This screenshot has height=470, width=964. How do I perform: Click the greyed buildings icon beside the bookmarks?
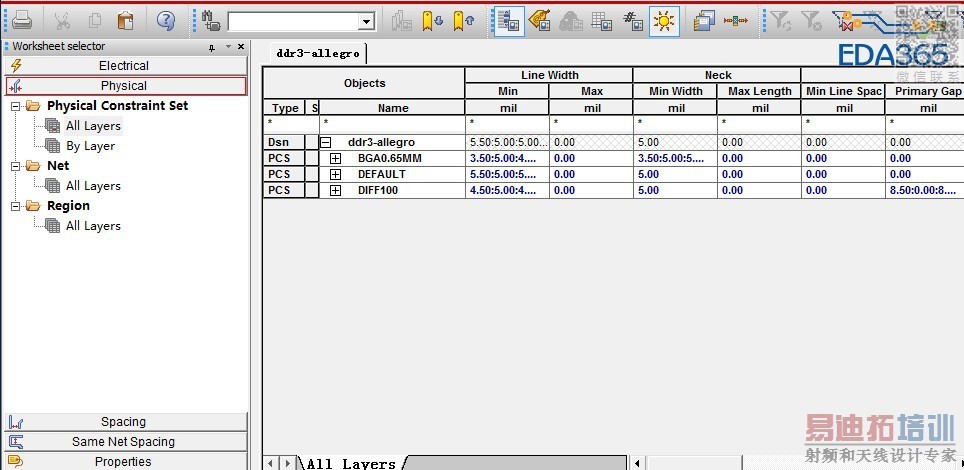click(x=401, y=21)
